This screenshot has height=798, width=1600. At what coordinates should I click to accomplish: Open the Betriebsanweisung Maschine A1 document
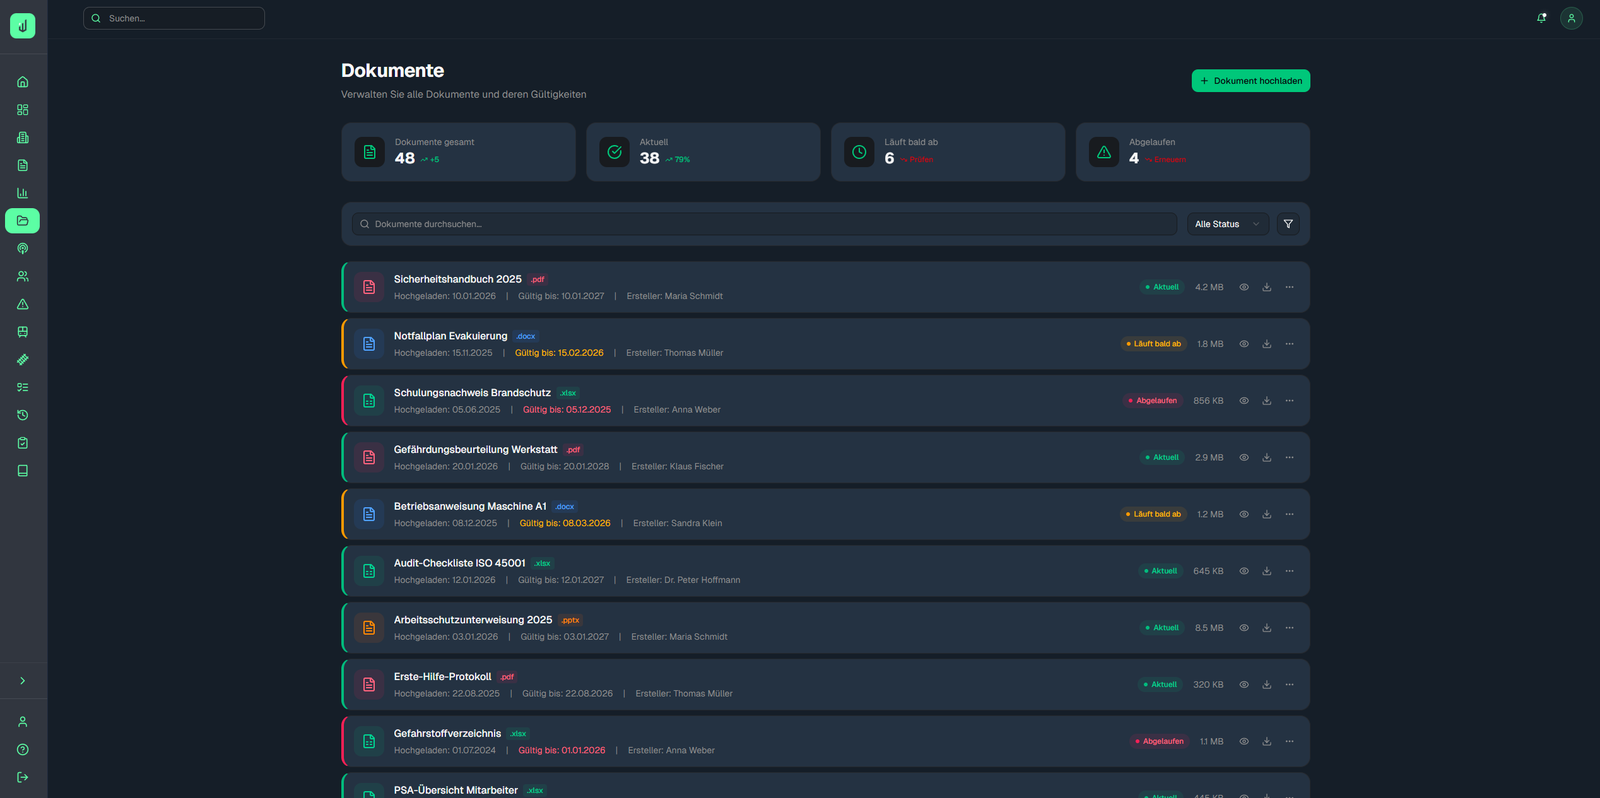pos(470,506)
